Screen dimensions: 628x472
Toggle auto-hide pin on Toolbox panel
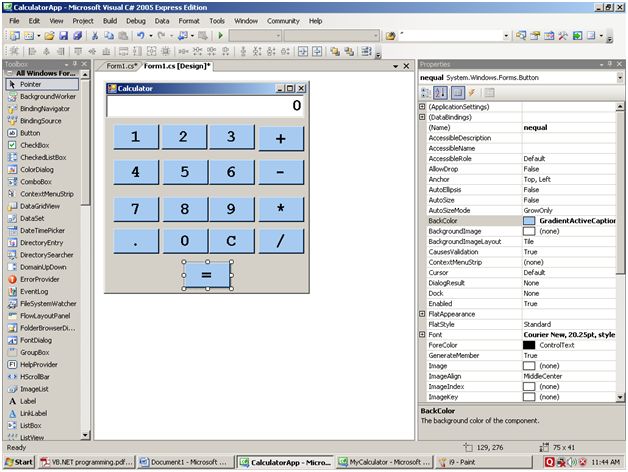(x=74, y=64)
